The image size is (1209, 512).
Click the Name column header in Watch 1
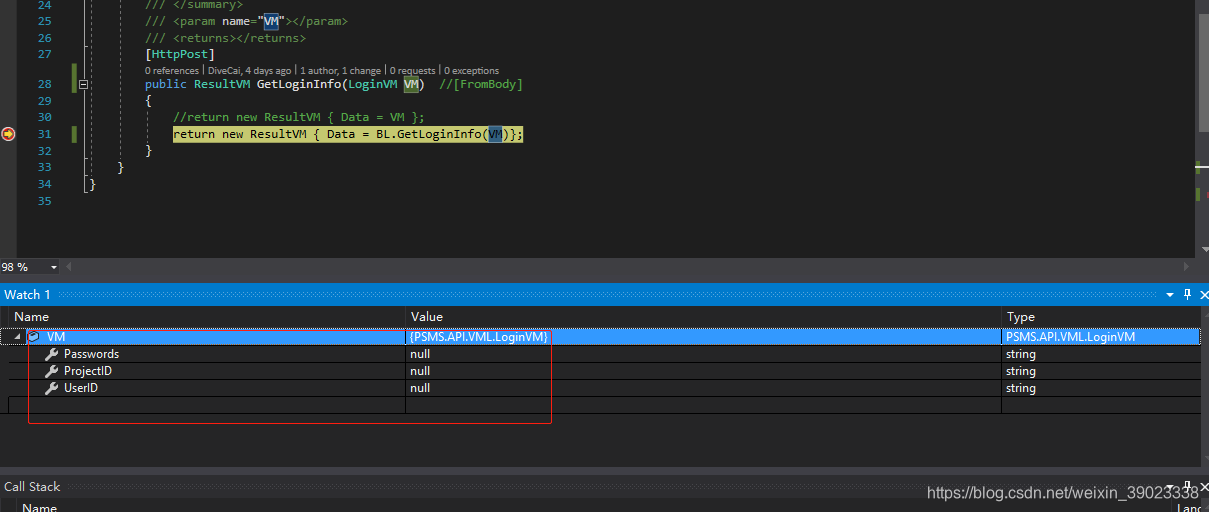click(x=207, y=317)
